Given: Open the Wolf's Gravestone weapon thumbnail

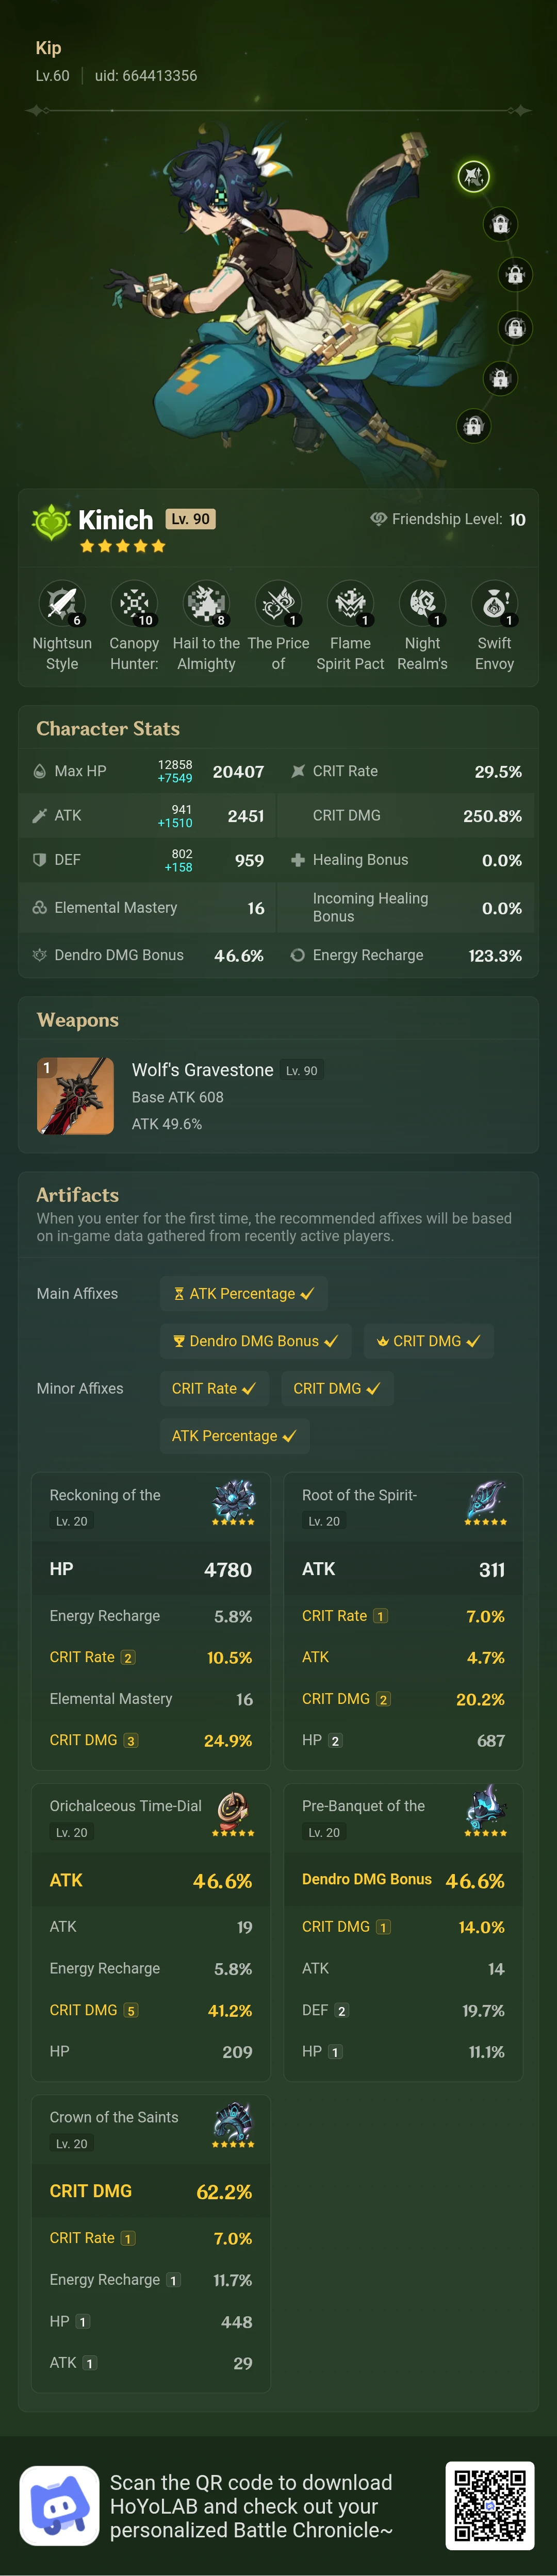Looking at the screenshot, I should [x=75, y=1096].
